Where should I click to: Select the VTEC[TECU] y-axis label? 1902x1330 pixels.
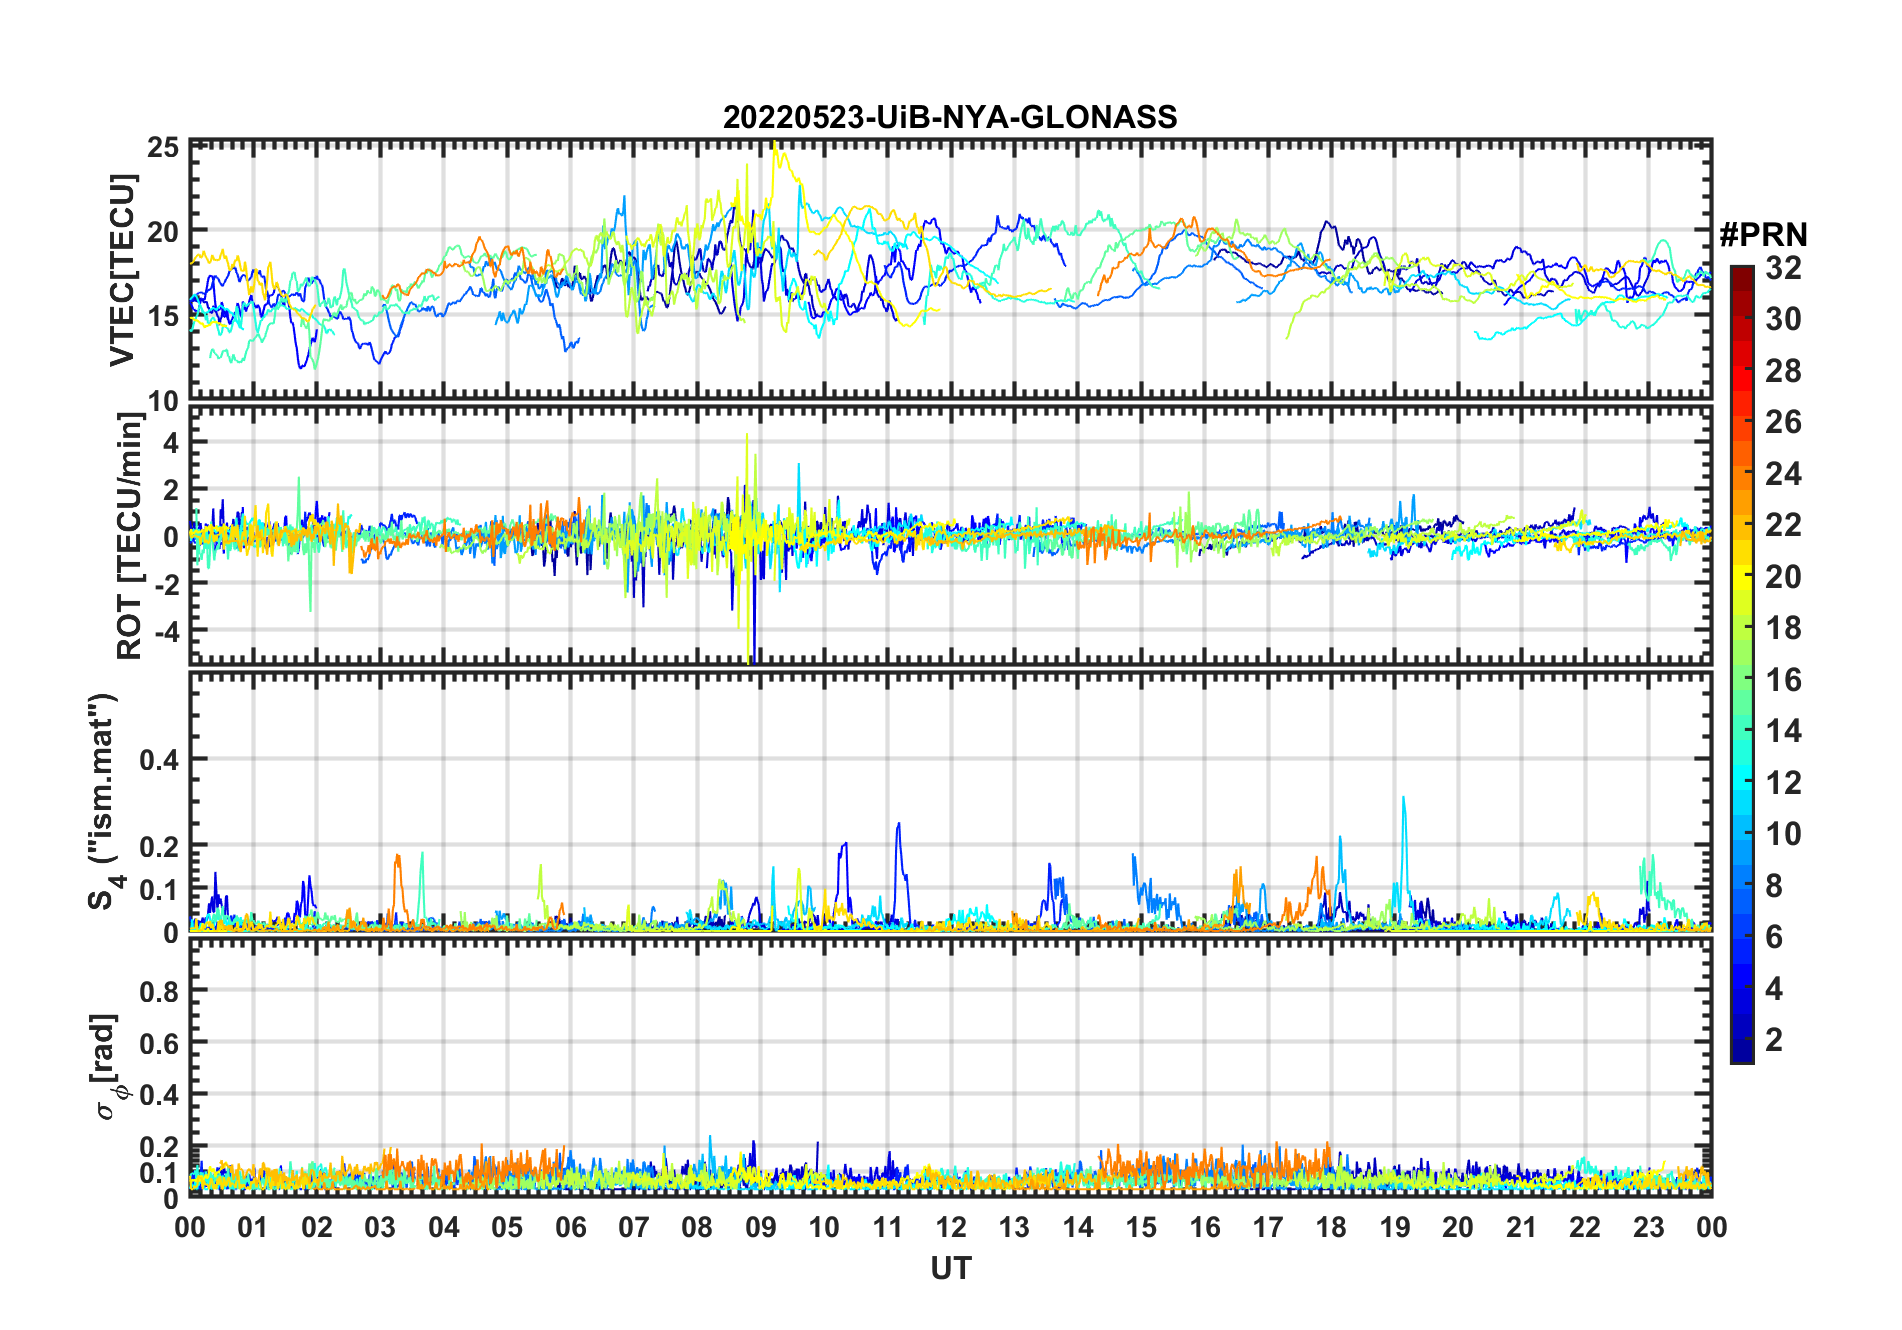point(122,270)
